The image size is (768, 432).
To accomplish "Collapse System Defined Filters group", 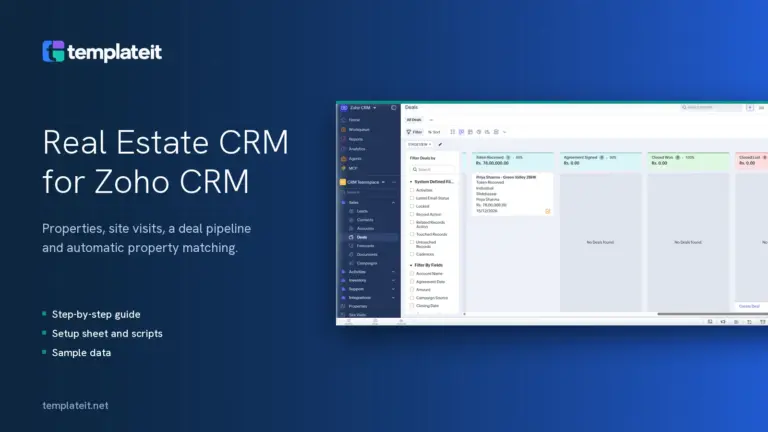I will 411,182.
